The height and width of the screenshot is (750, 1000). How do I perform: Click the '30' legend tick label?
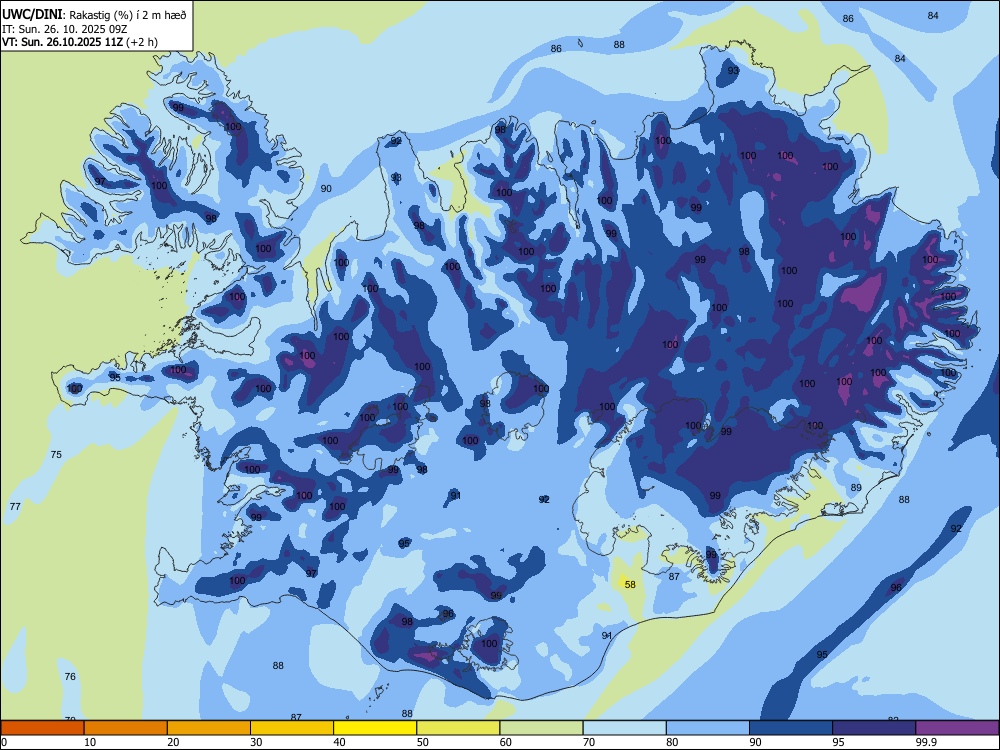click(x=256, y=742)
